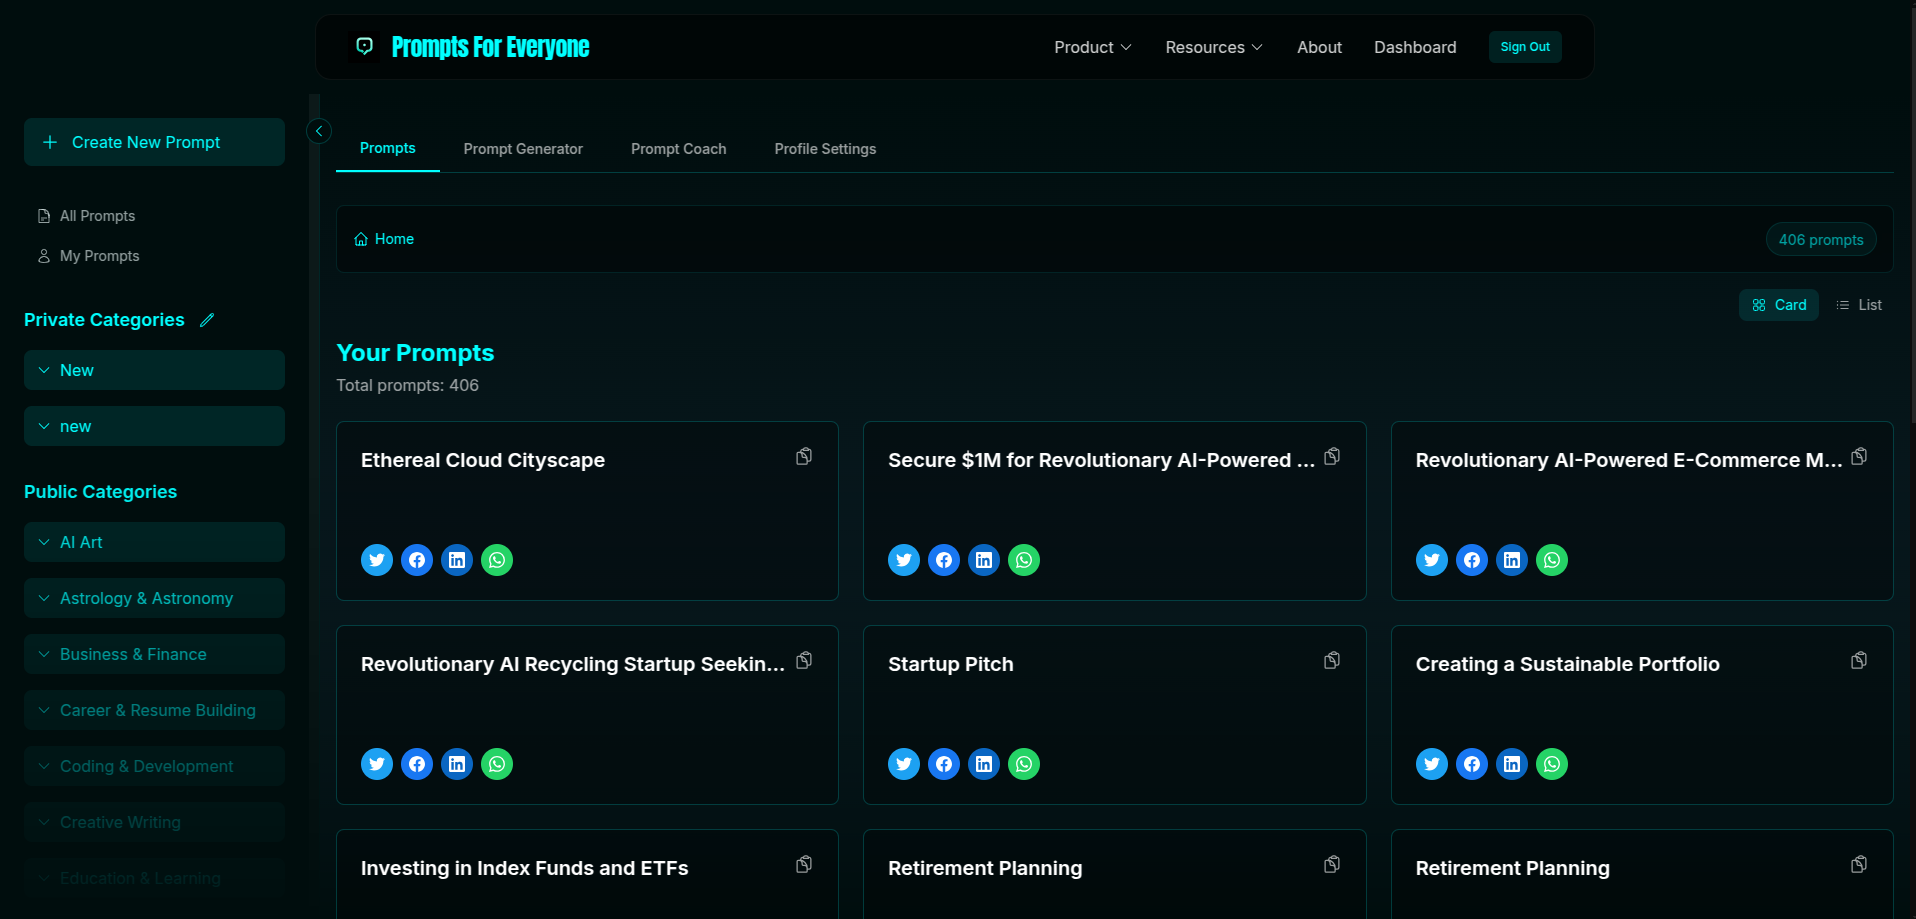Copy the Startup Pitch prompt
Viewport: 1916px width, 919px height.
[x=1332, y=661]
